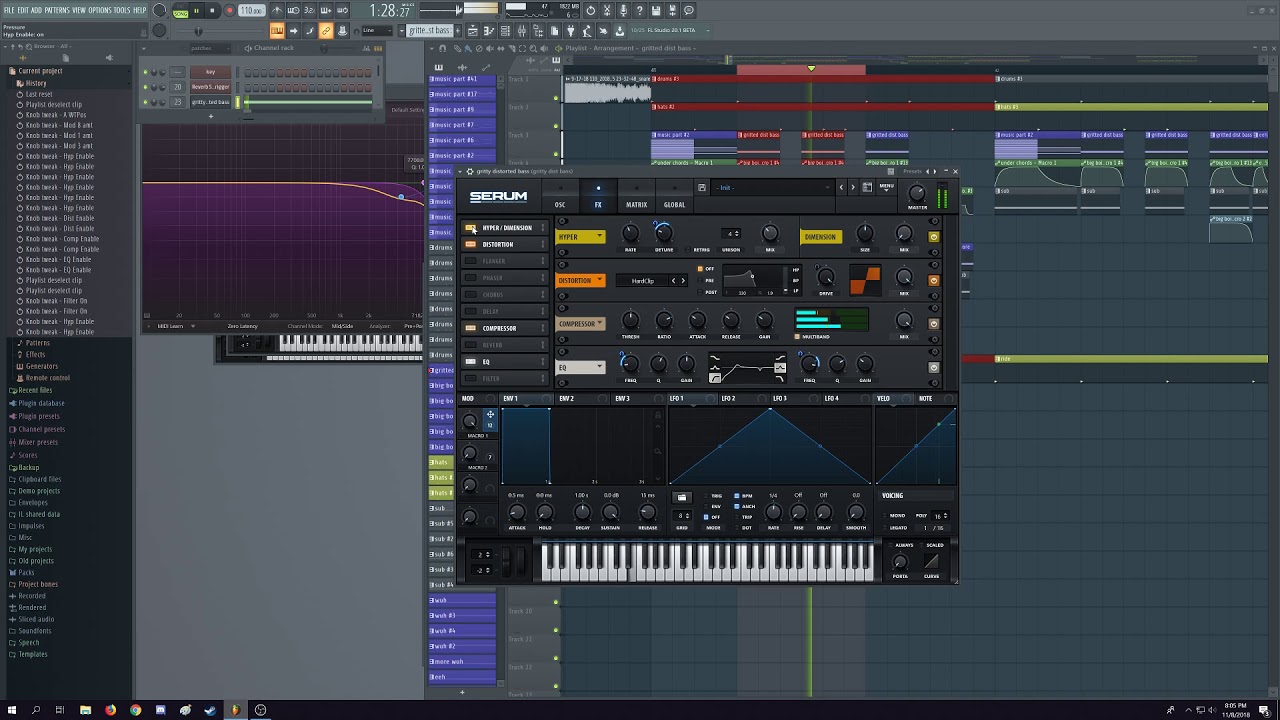Toggle the Hyper/Dimension effect on or off

pyautogui.click(x=470, y=228)
